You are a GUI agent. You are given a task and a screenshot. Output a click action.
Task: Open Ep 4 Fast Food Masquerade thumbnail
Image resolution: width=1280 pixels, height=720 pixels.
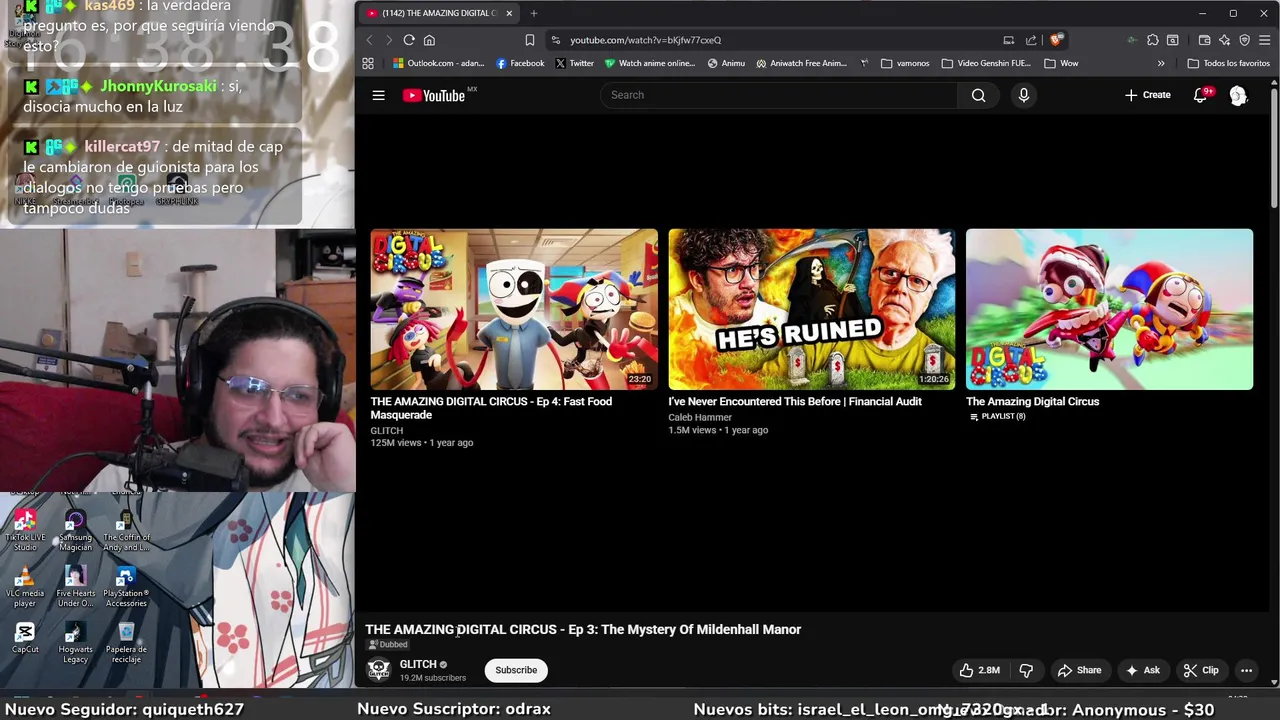[514, 309]
